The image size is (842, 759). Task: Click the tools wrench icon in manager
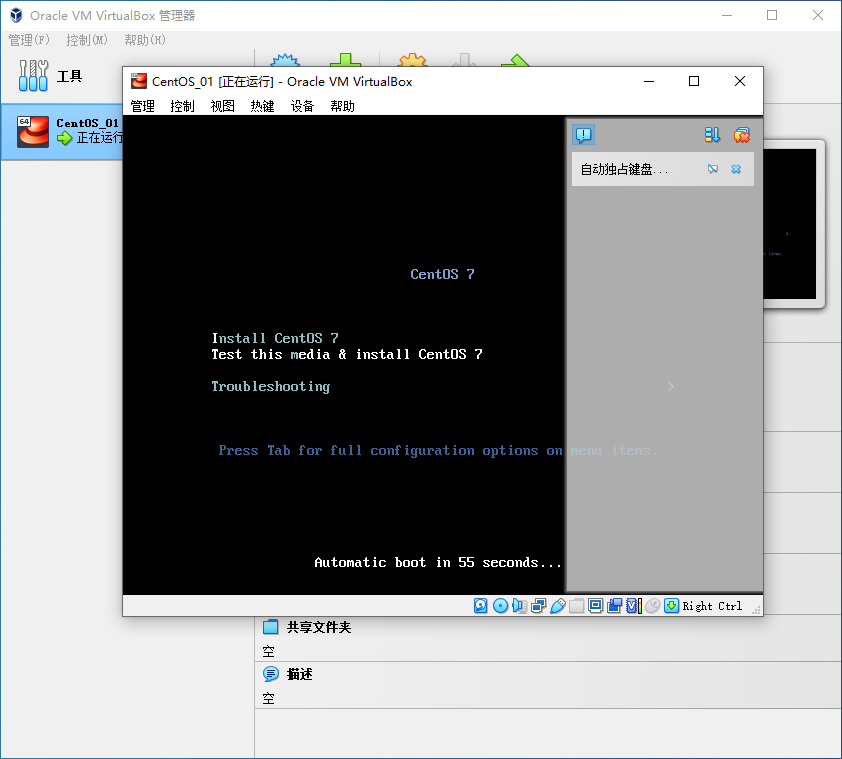(x=33, y=75)
